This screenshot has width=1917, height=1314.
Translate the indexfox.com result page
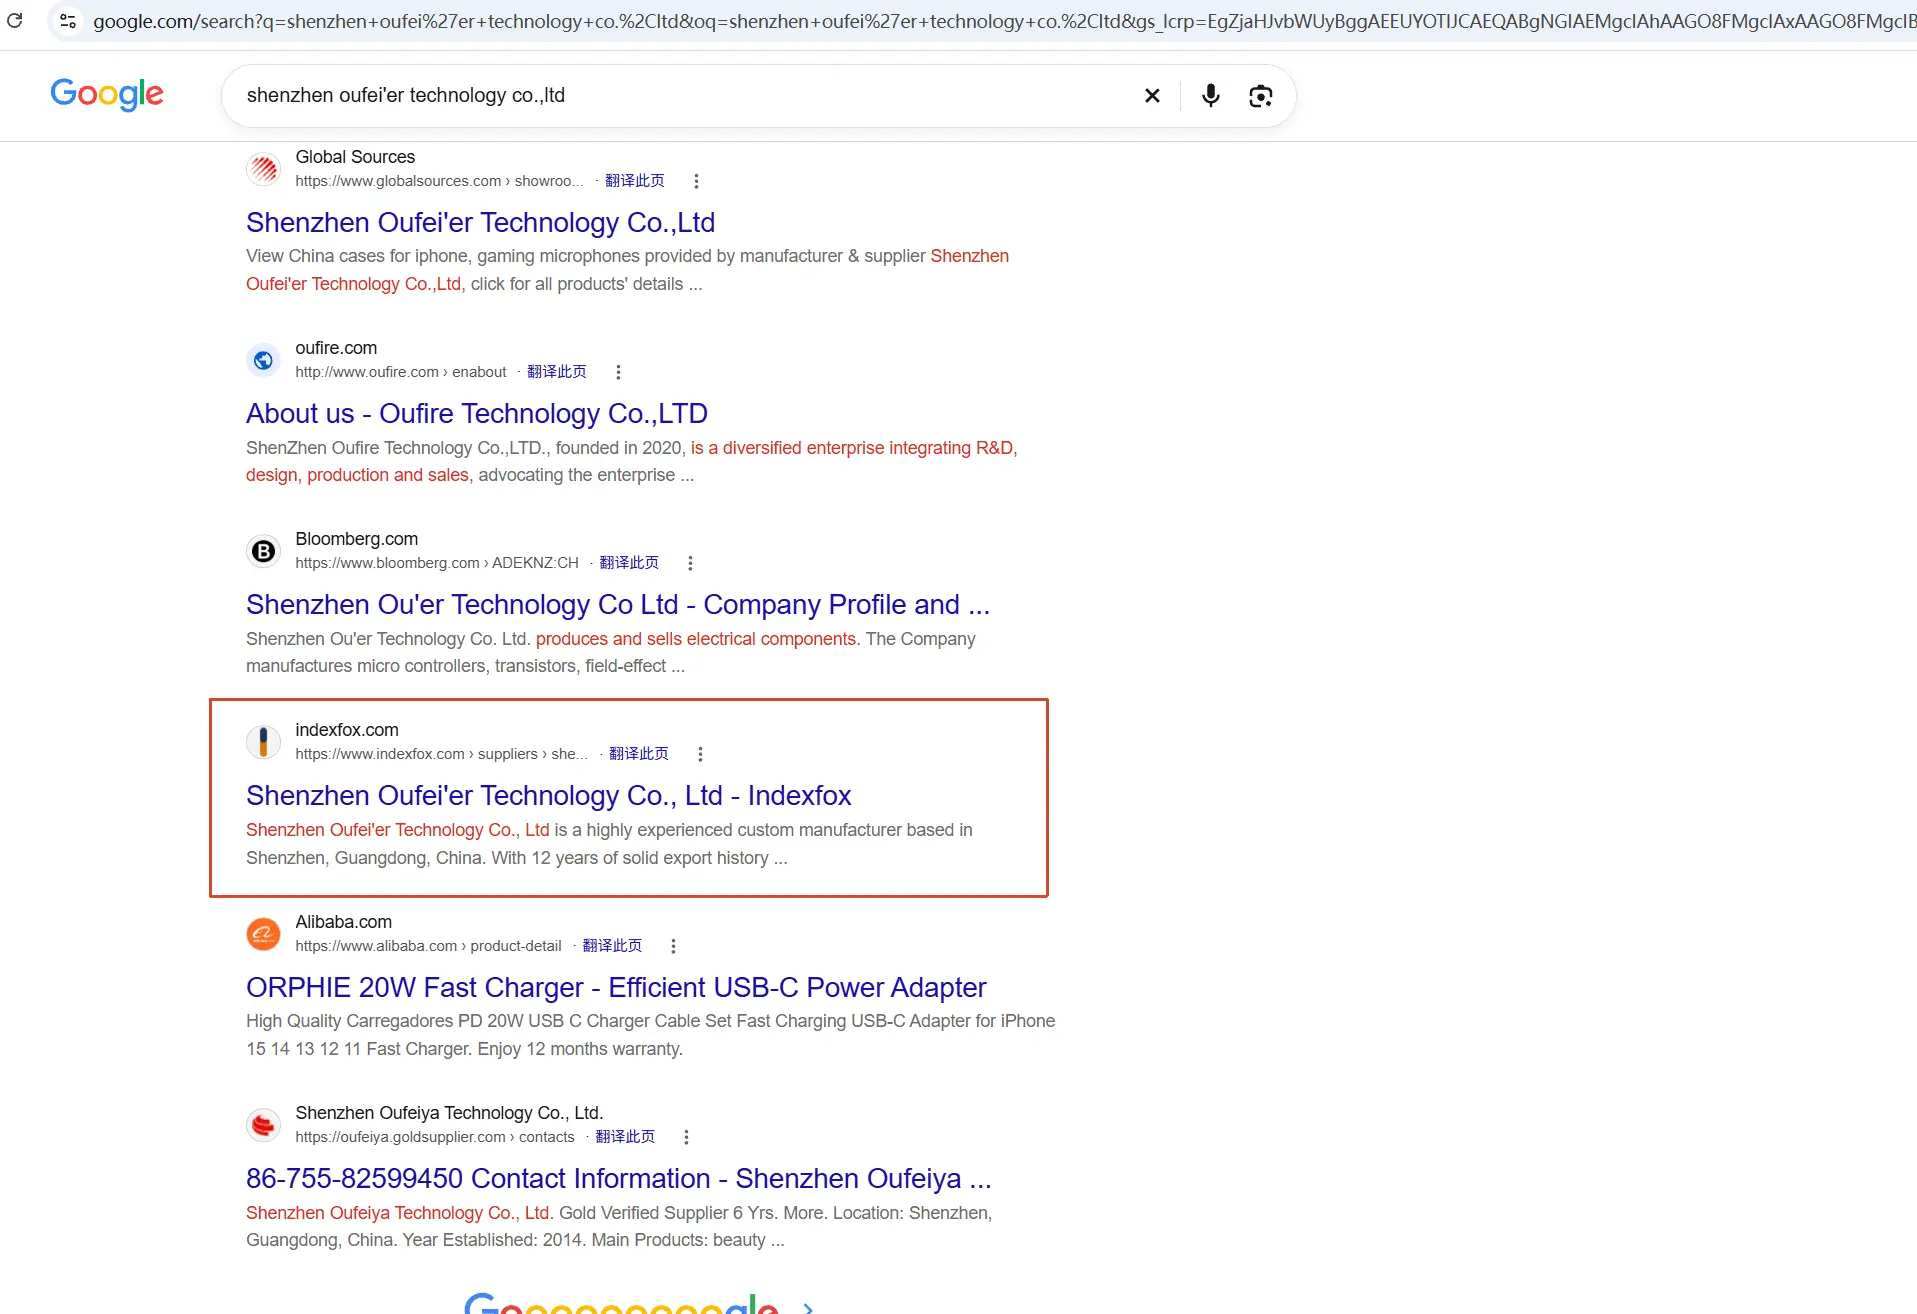[x=639, y=754]
